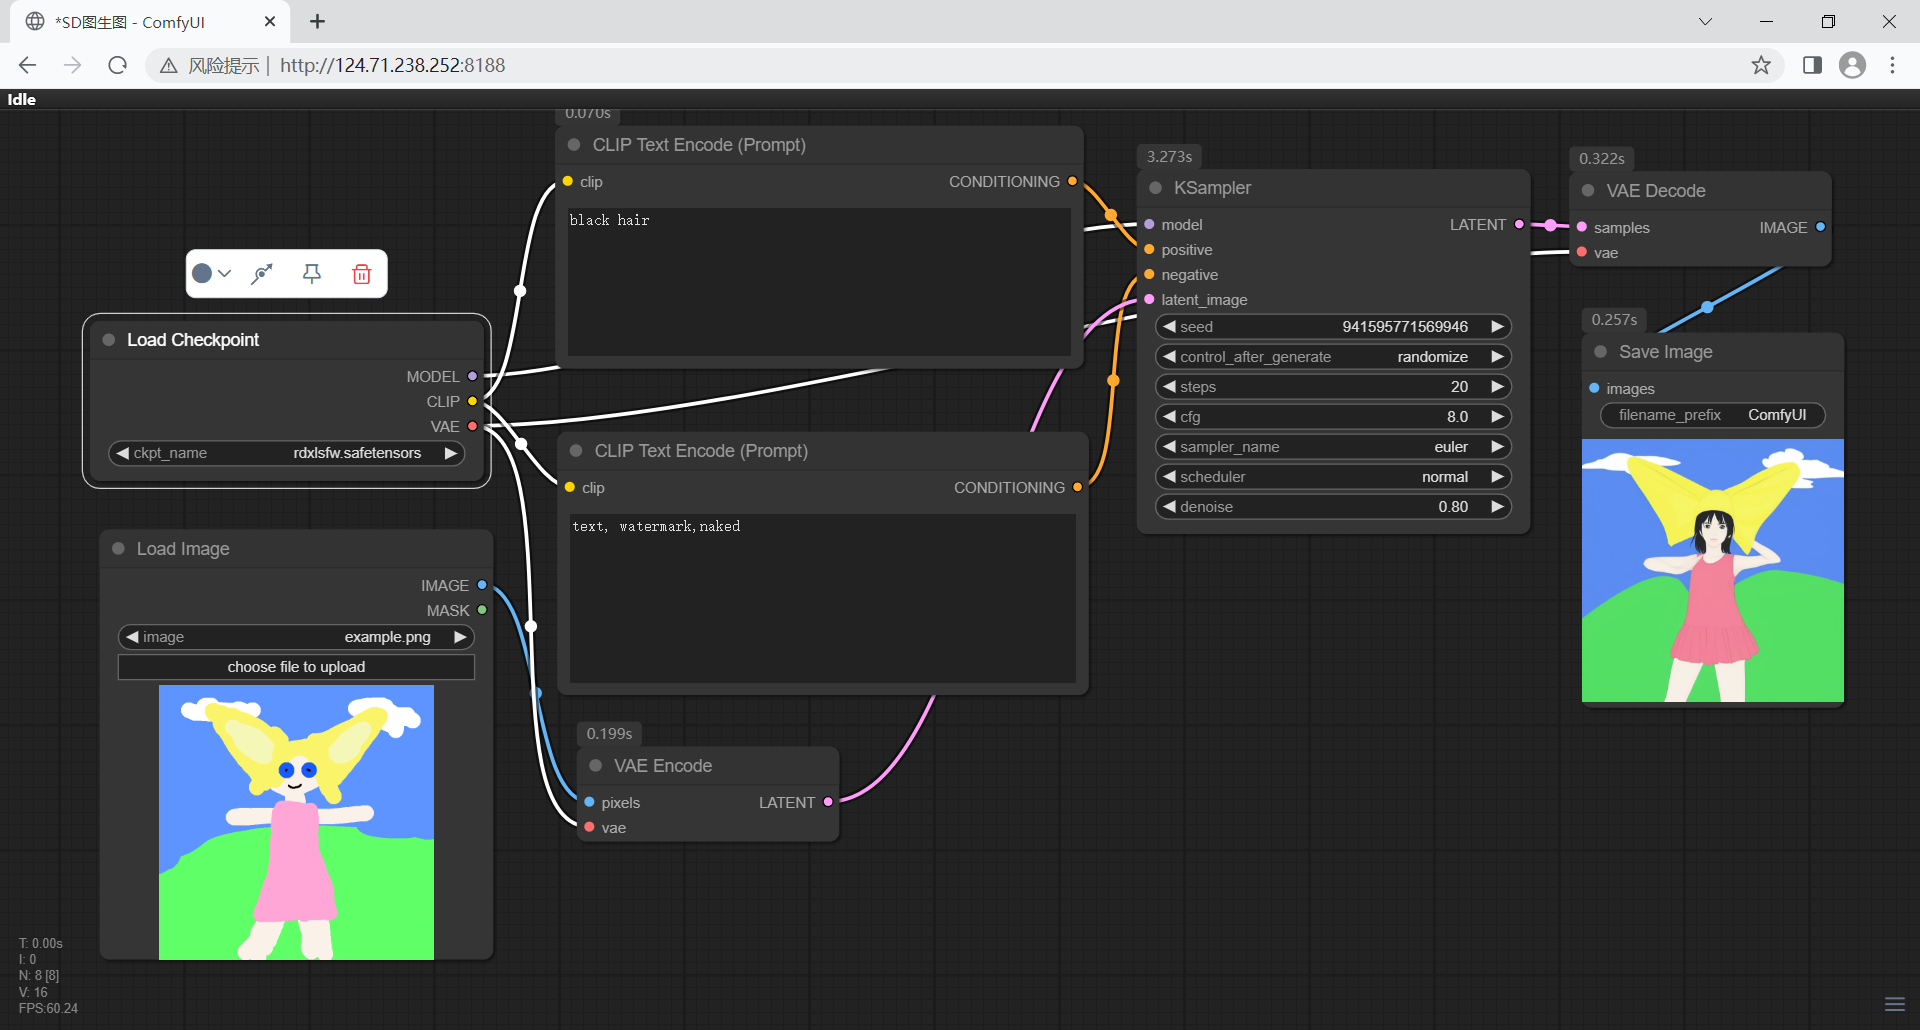The width and height of the screenshot is (1920, 1030).
Task: Collapse the Load Image node via its title dot
Action: pyautogui.click(x=118, y=549)
